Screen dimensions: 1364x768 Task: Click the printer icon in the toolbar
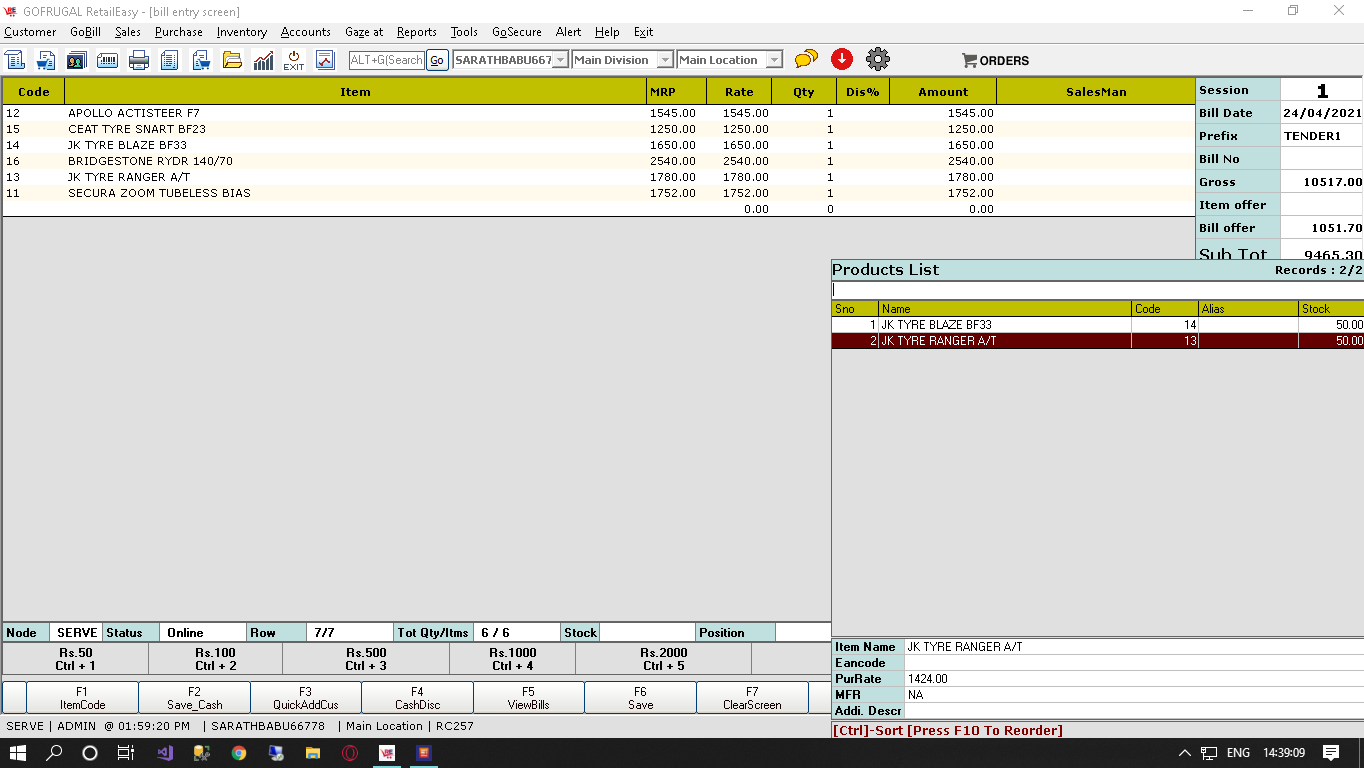click(x=139, y=60)
